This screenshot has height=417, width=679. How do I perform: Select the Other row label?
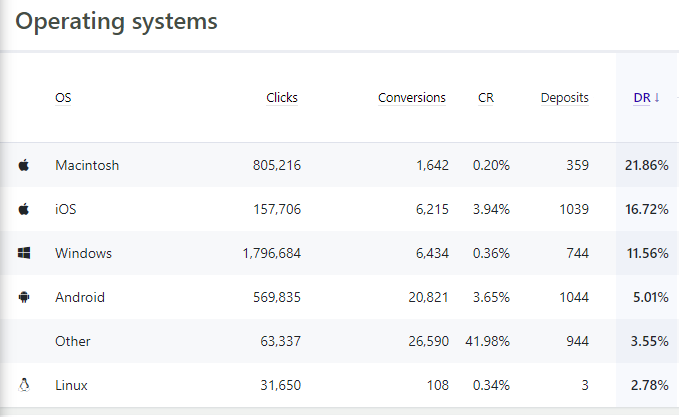(x=73, y=341)
